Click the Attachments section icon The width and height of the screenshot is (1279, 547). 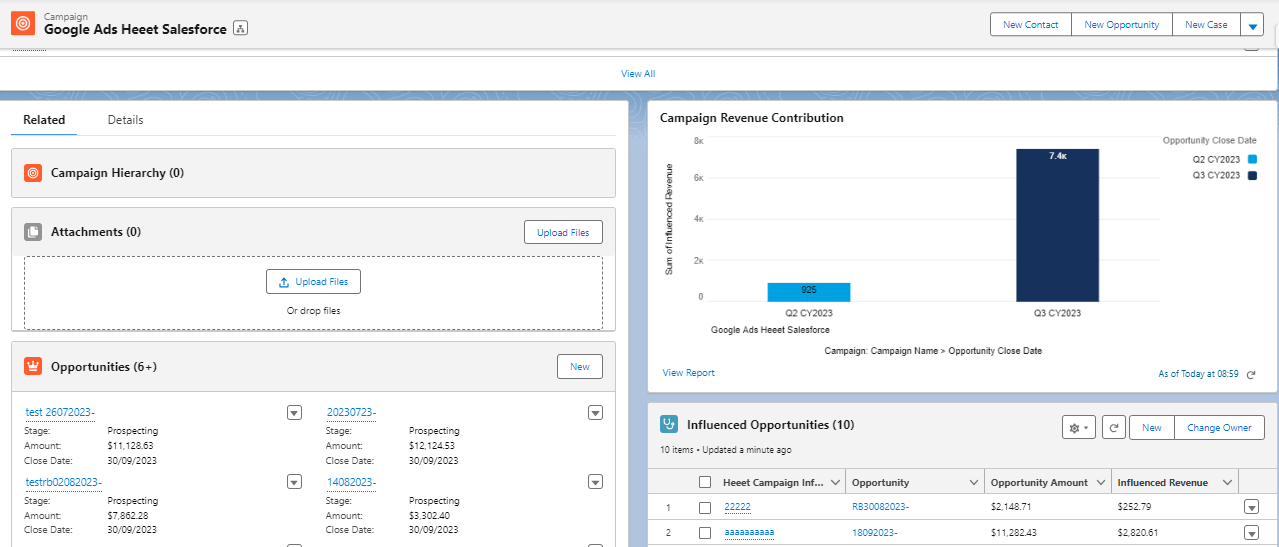coord(33,232)
